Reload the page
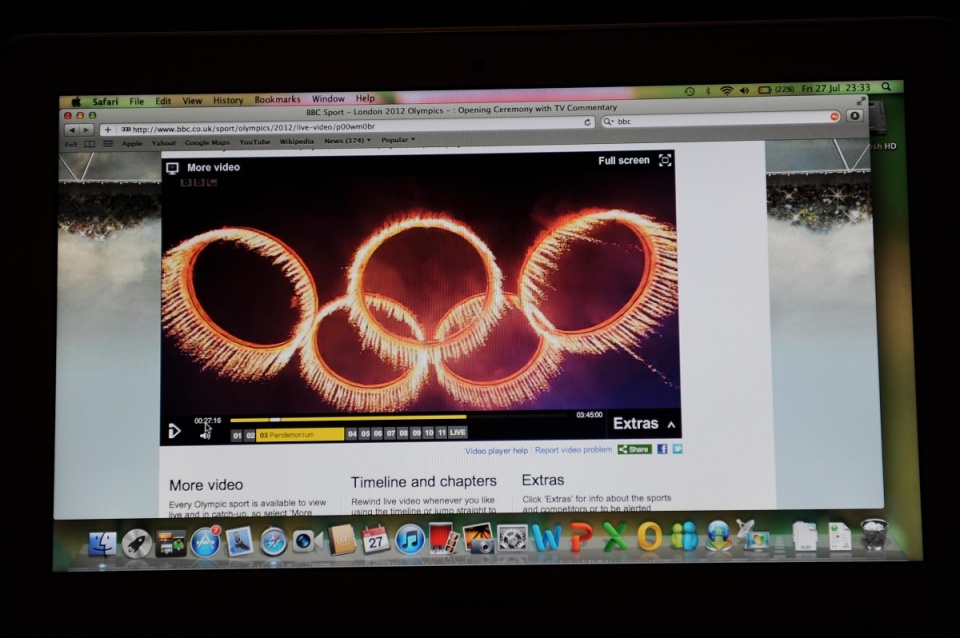960x638 pixels. [x=587, y=122]
